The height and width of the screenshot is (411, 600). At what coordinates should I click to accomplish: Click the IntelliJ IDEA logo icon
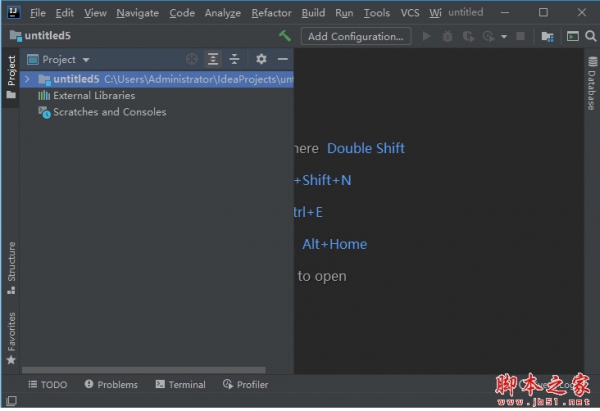coord(14,13)
